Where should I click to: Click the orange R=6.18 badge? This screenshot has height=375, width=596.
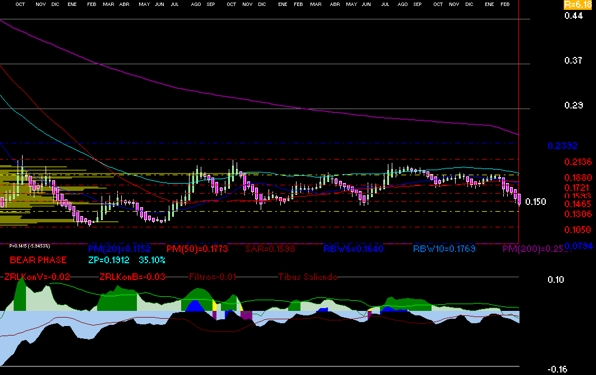(578, 5)
